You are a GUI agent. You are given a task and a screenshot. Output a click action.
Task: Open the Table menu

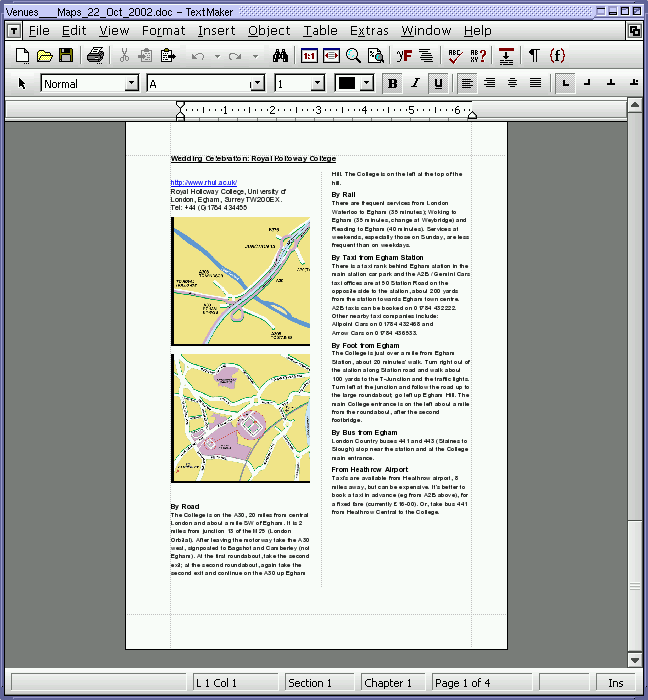coord(320,31)
